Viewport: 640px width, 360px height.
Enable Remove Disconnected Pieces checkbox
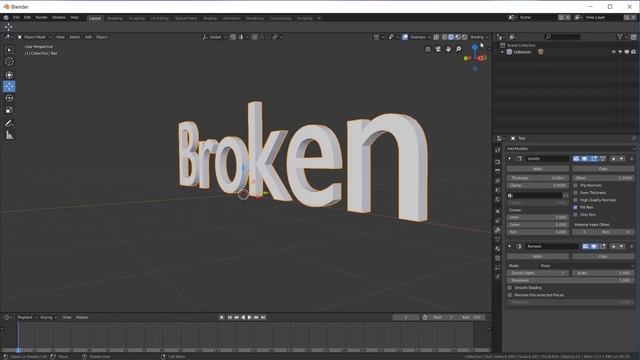pos(510,295)
